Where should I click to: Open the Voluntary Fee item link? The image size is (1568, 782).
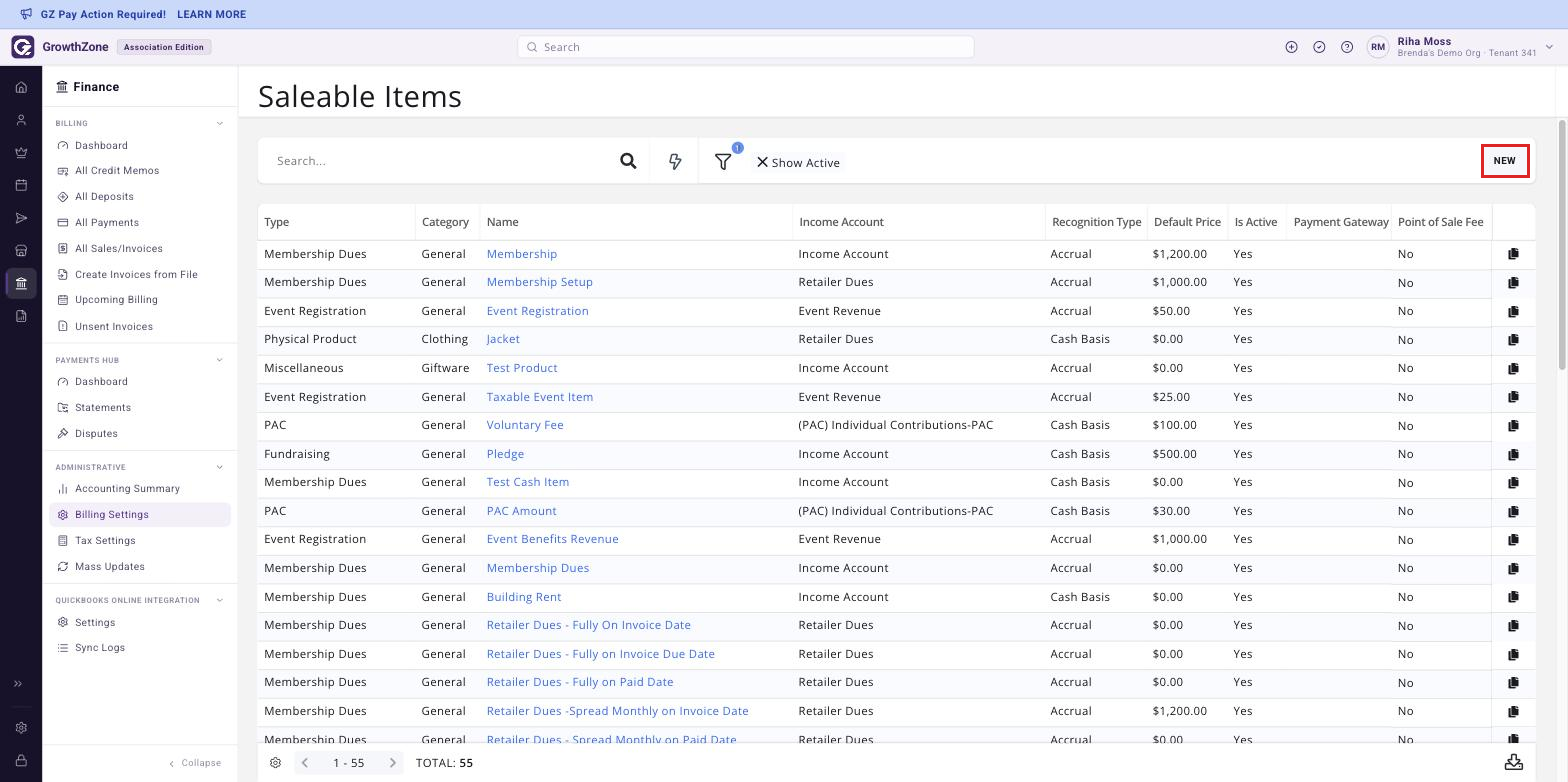pos(525,425)
